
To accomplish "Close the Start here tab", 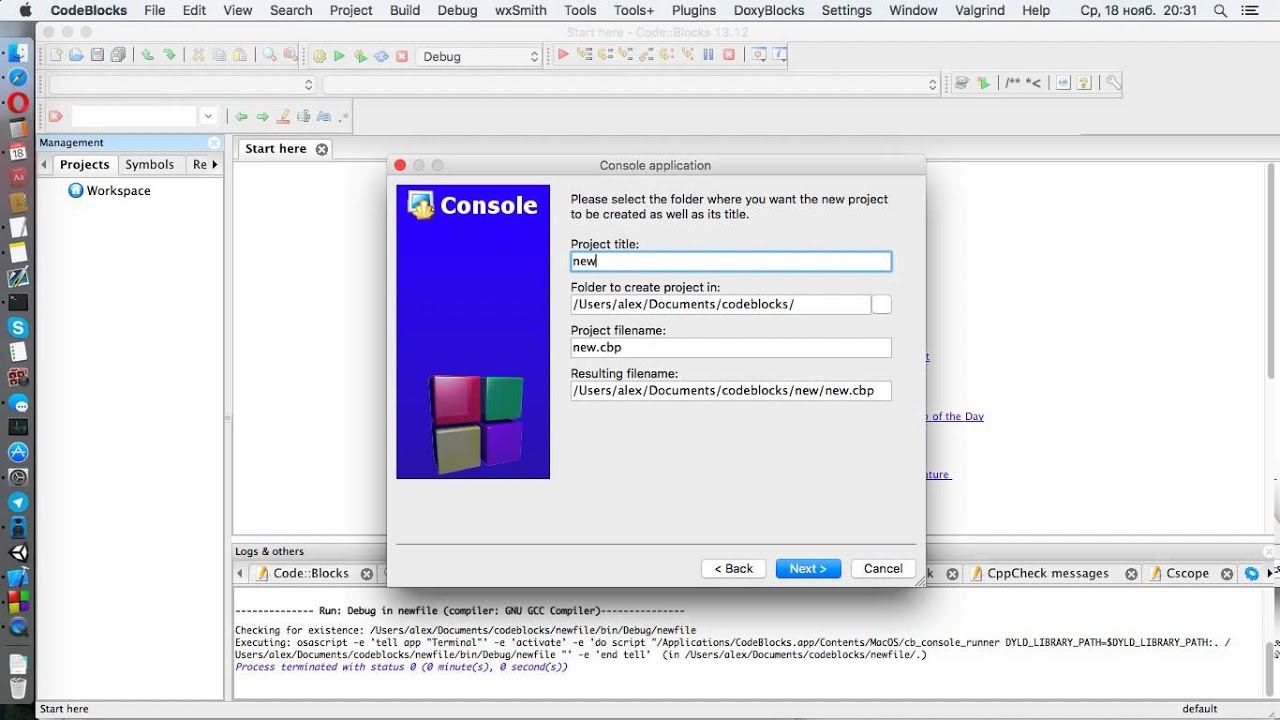I will coord(321,149).
